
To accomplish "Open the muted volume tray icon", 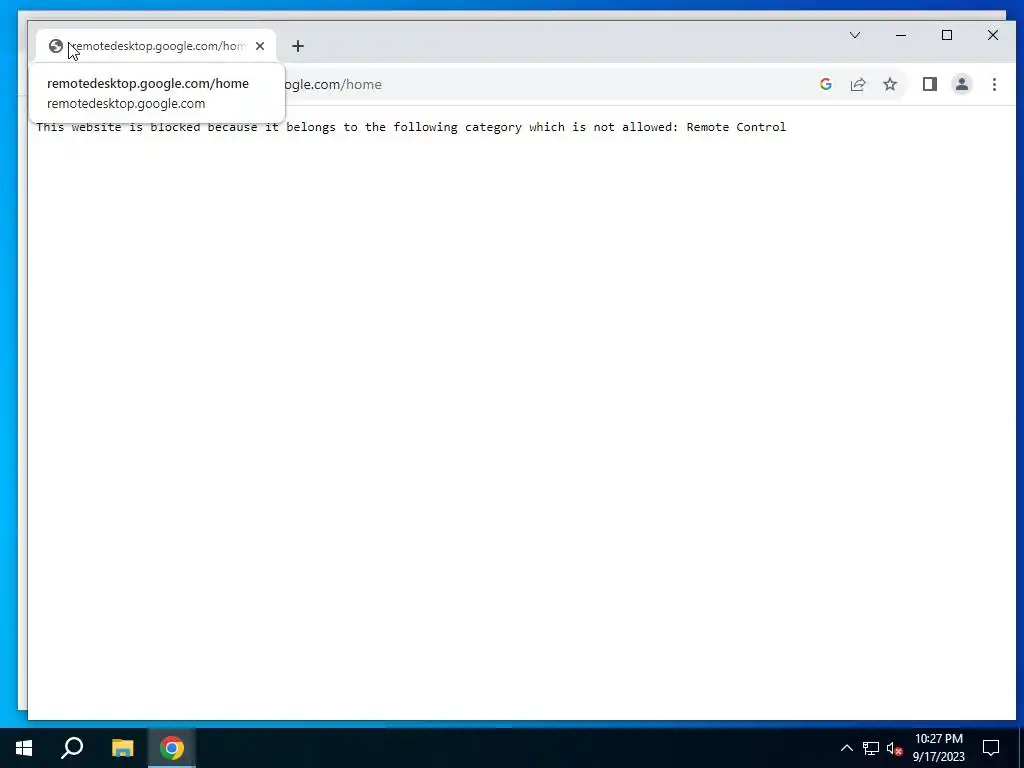I will [x=894, y=748].
